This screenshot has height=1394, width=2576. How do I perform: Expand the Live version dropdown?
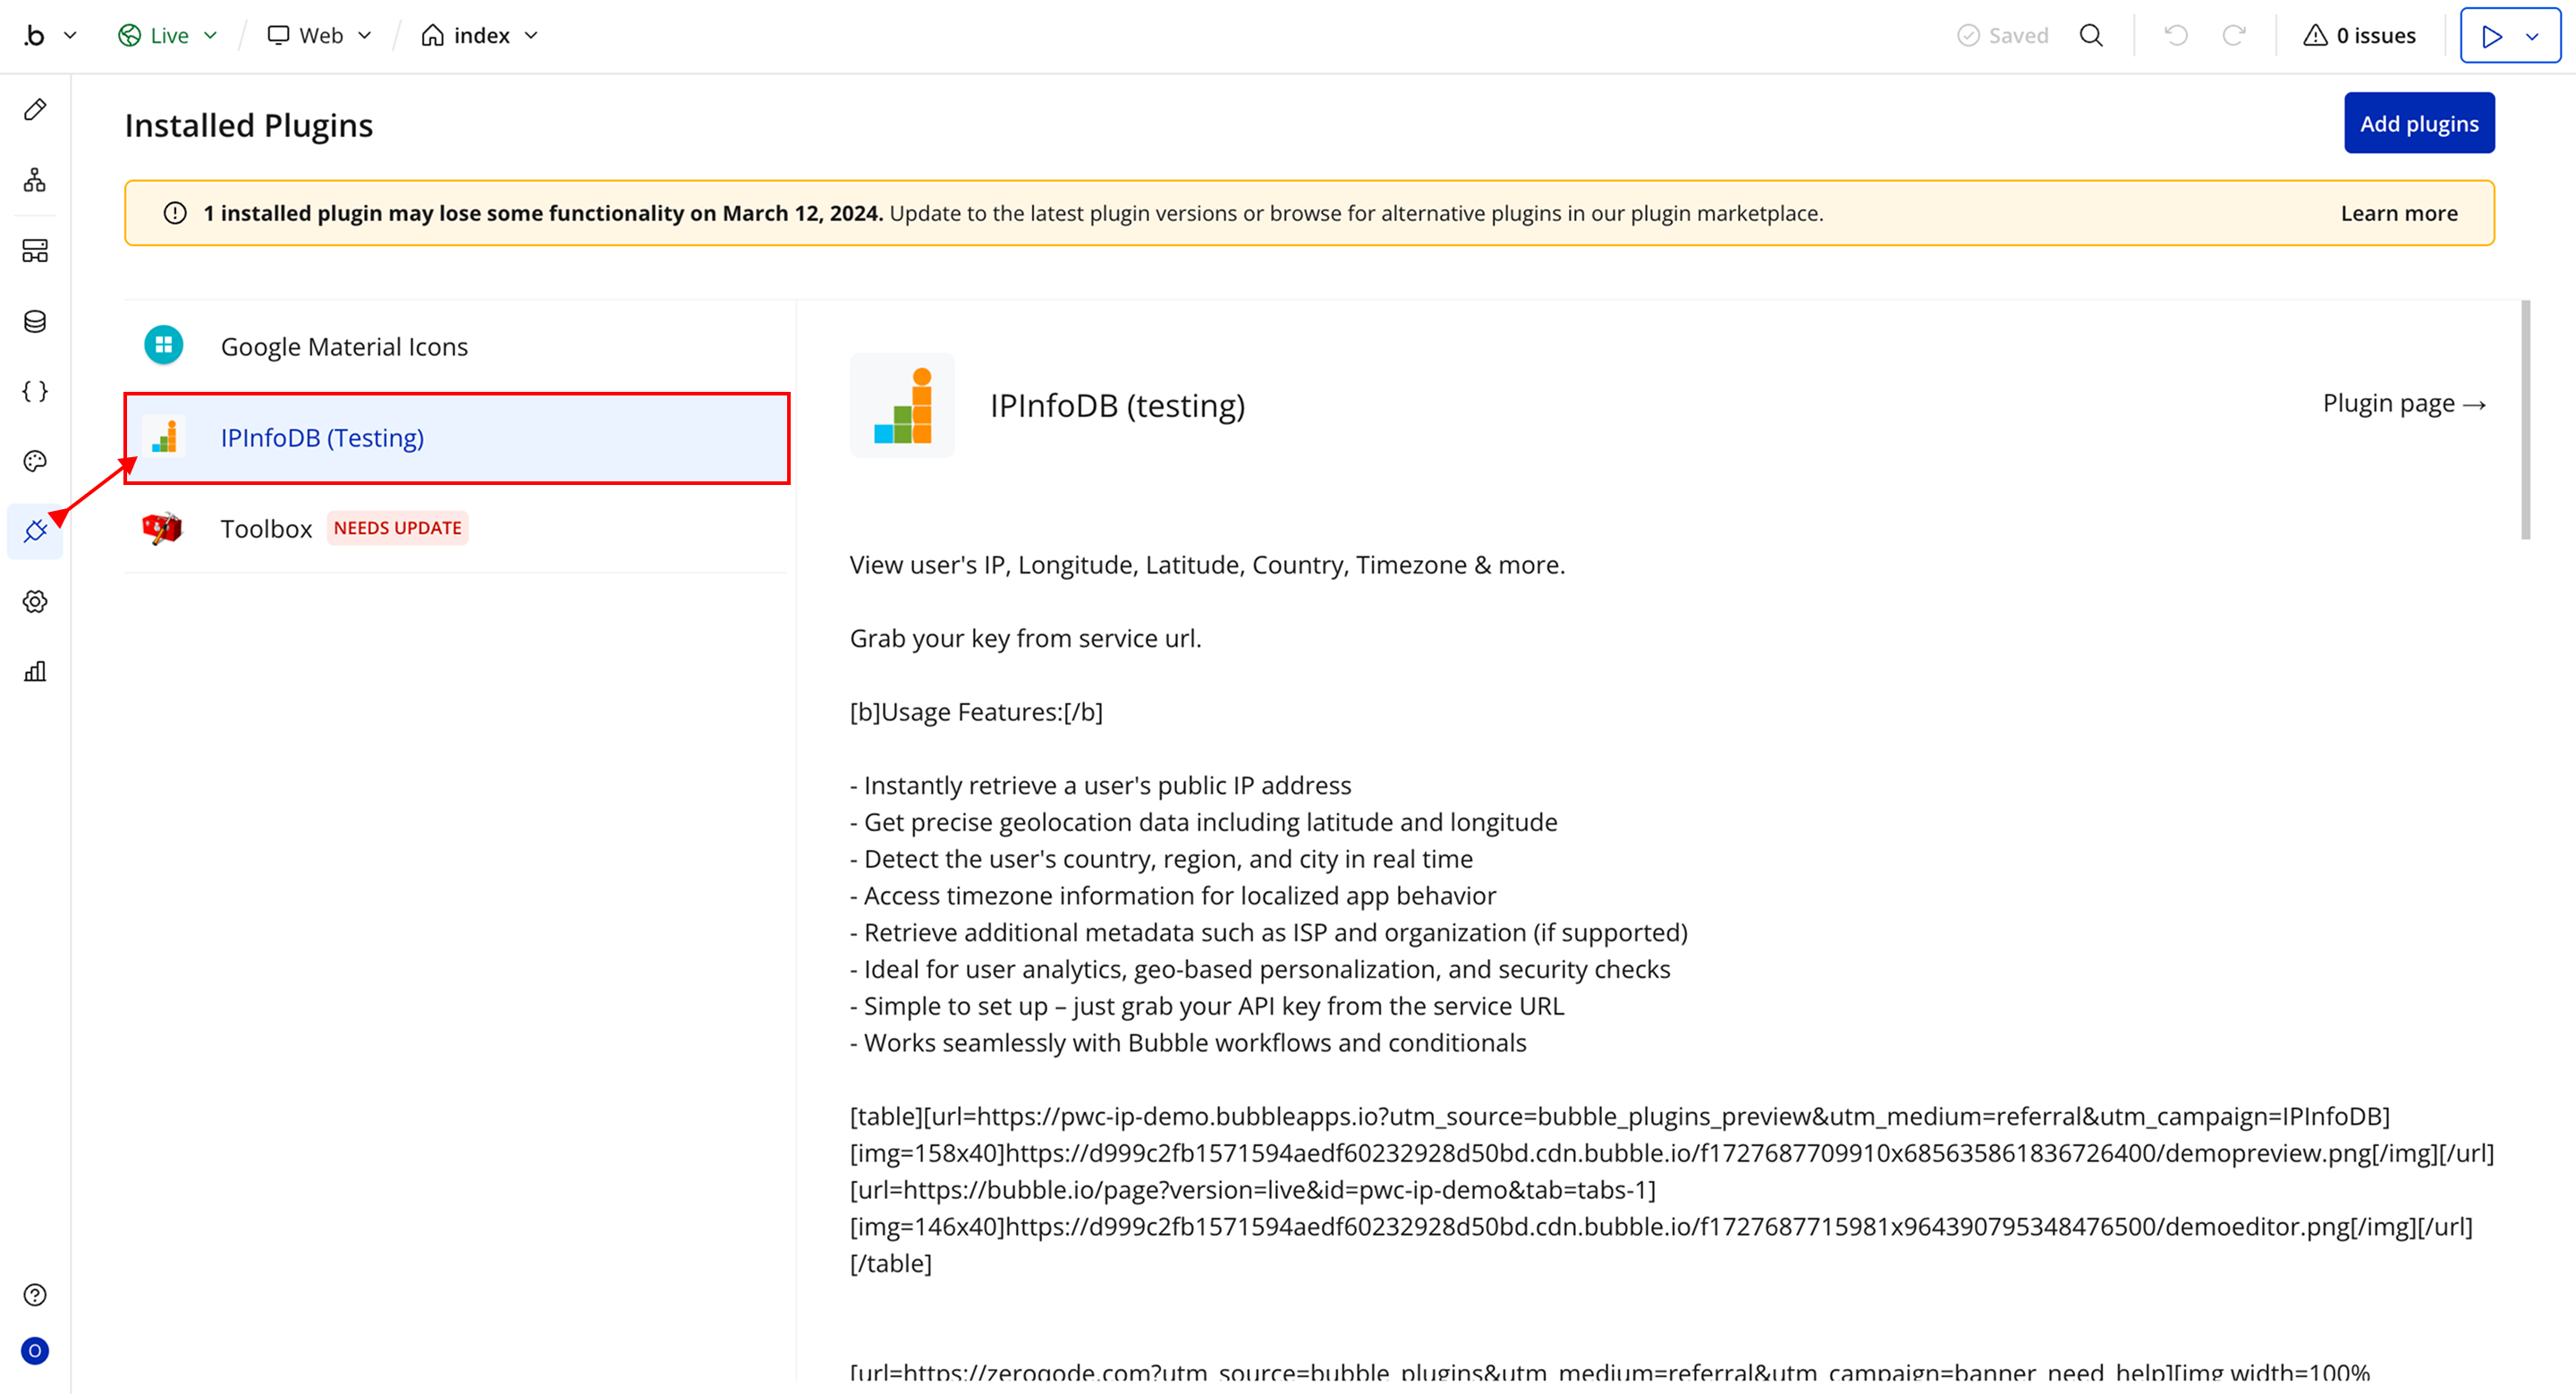[x=168, y=36]
